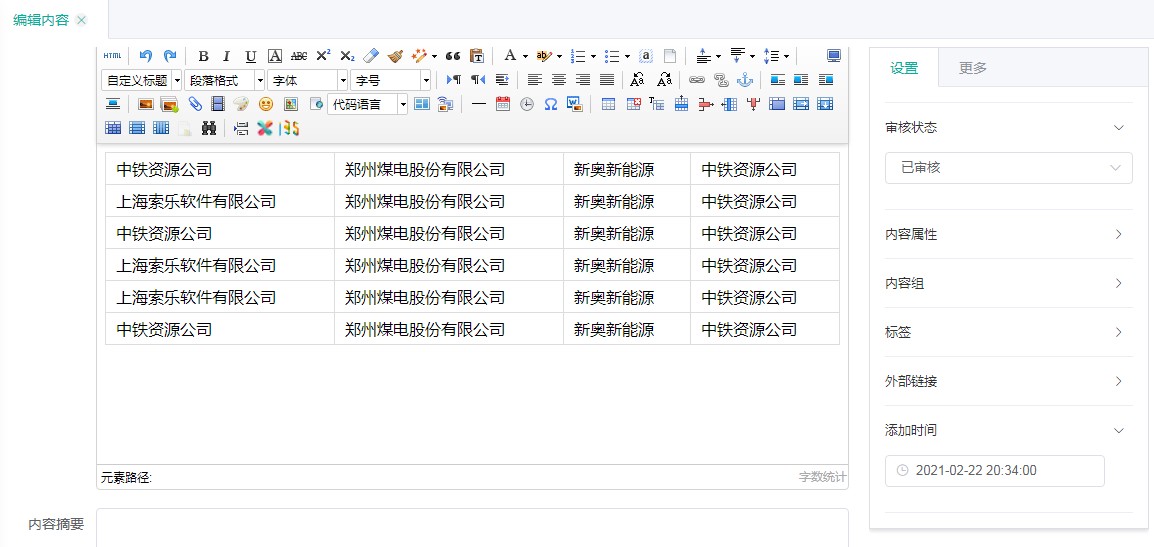The width and height of the screenshot is (1154, 547).
Task: Apply superscript formatting
Action: coord(323,56)
